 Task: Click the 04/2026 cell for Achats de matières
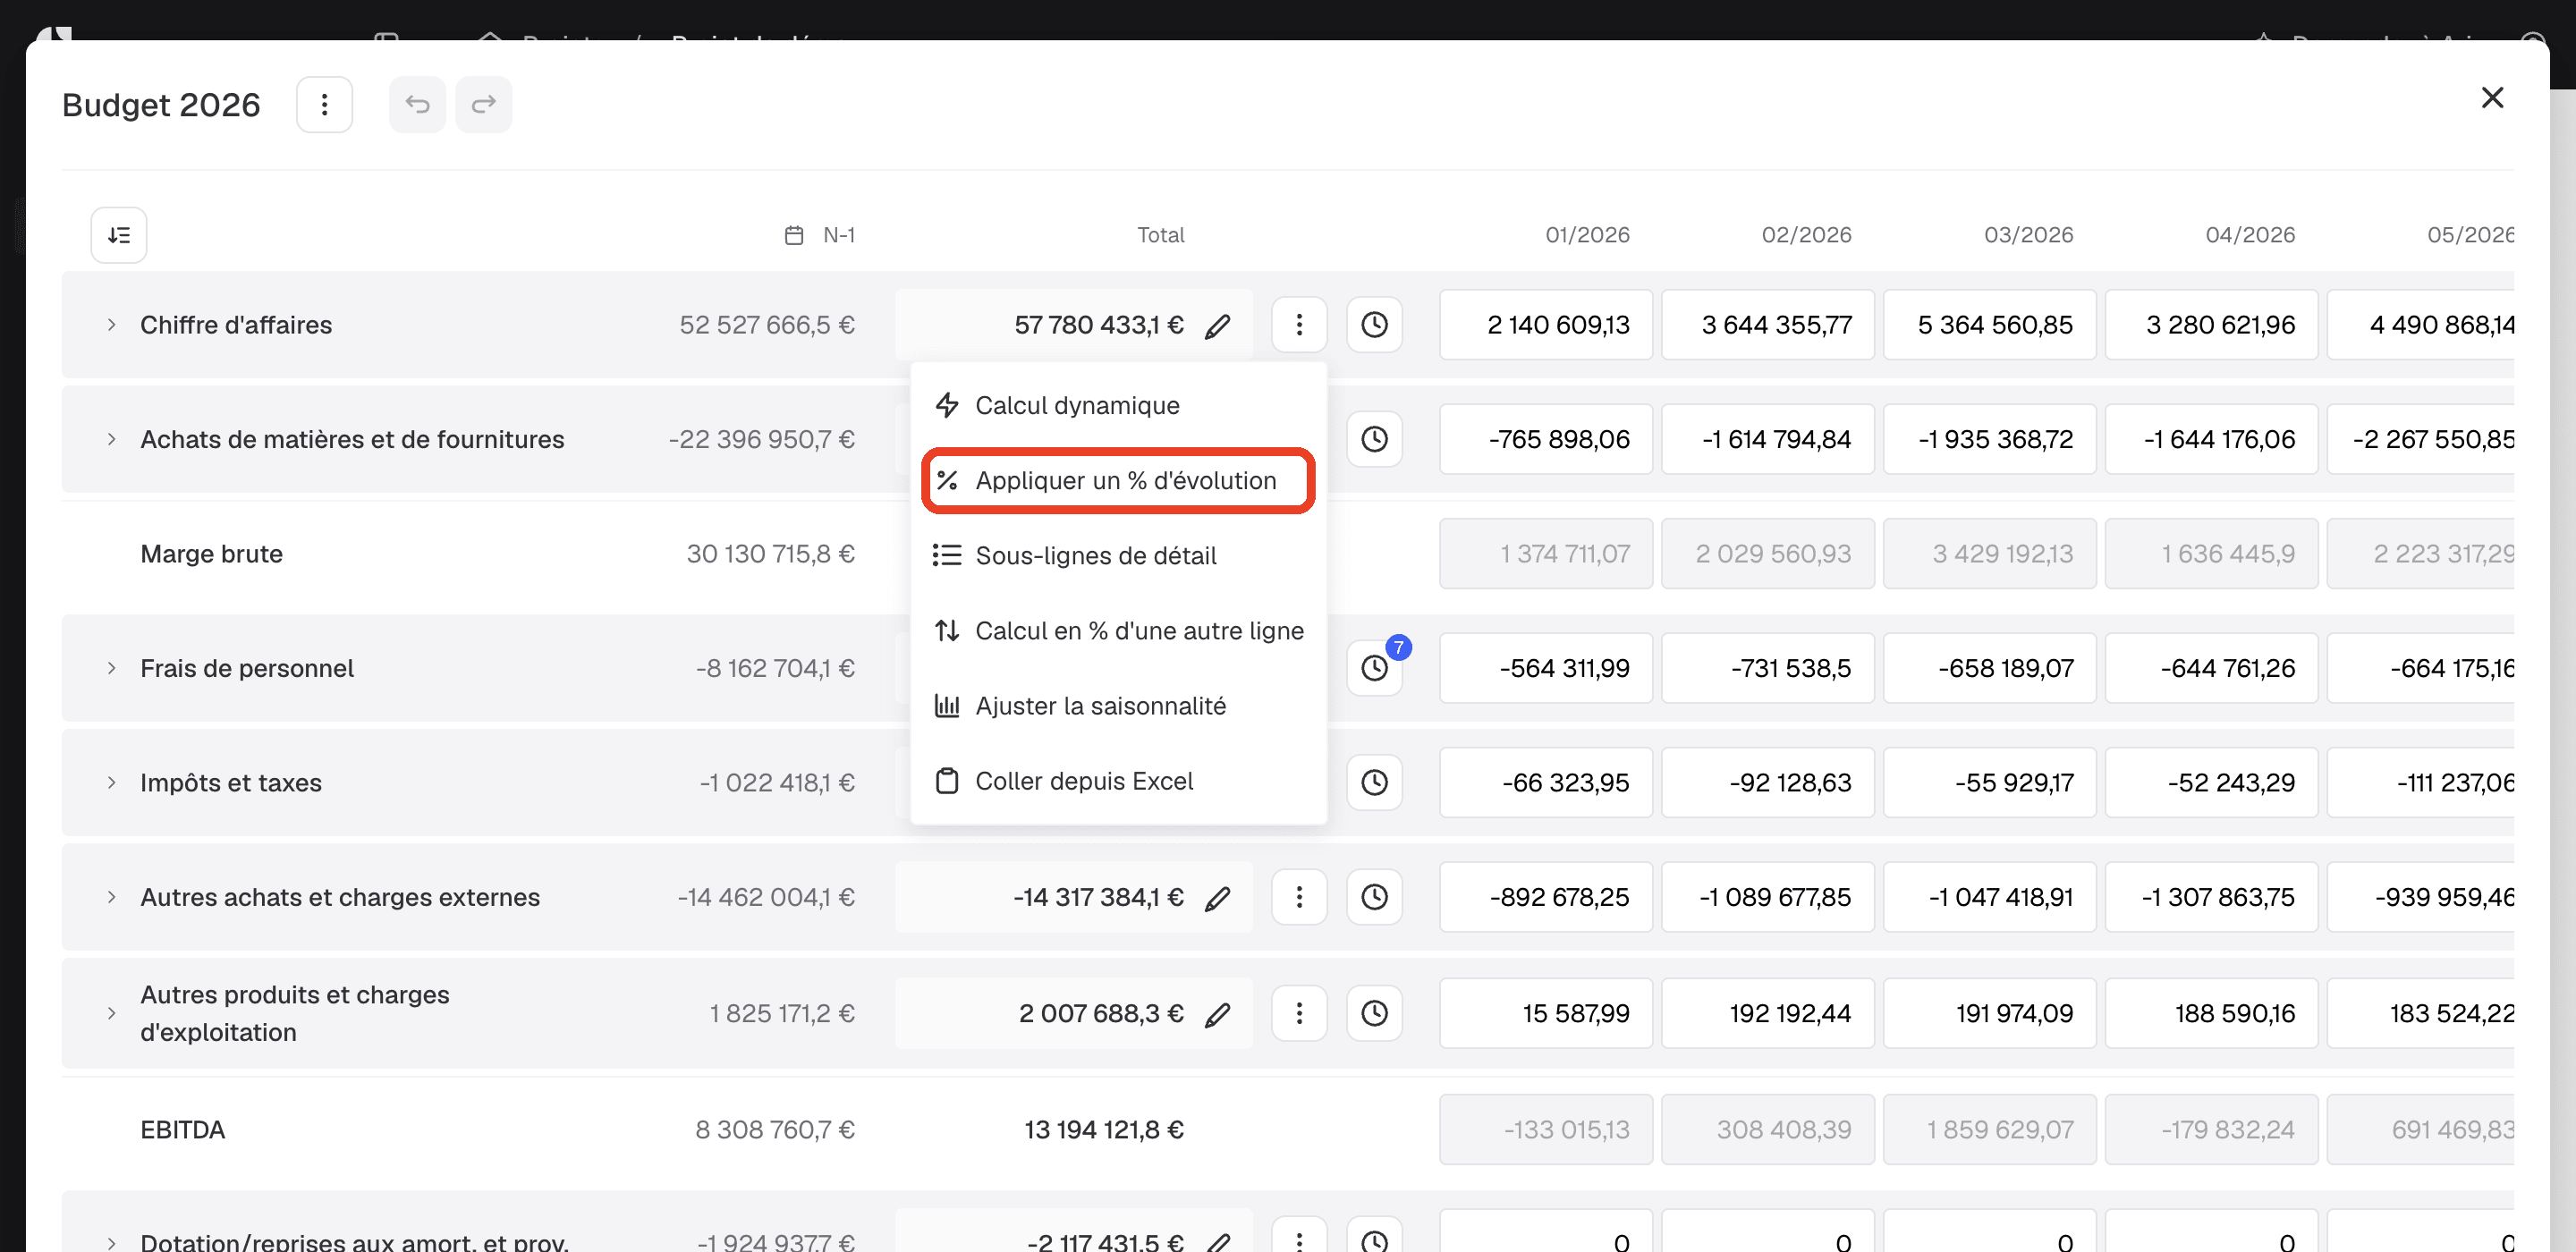[2212, 439]
